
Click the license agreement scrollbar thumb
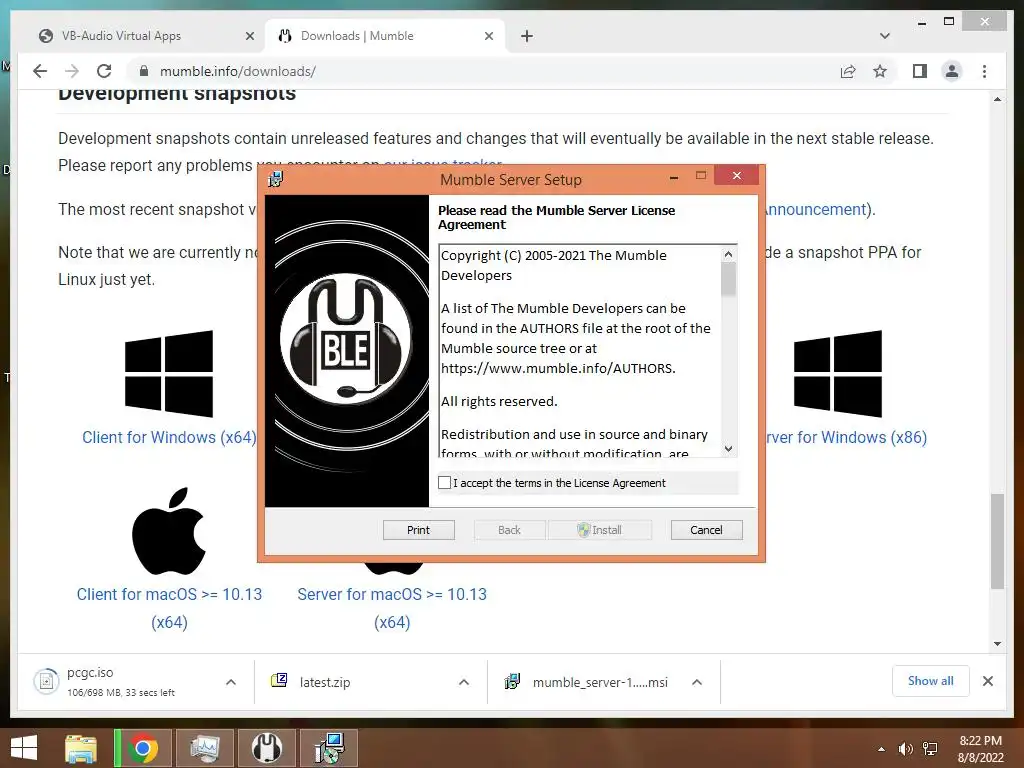click(729, 279)
